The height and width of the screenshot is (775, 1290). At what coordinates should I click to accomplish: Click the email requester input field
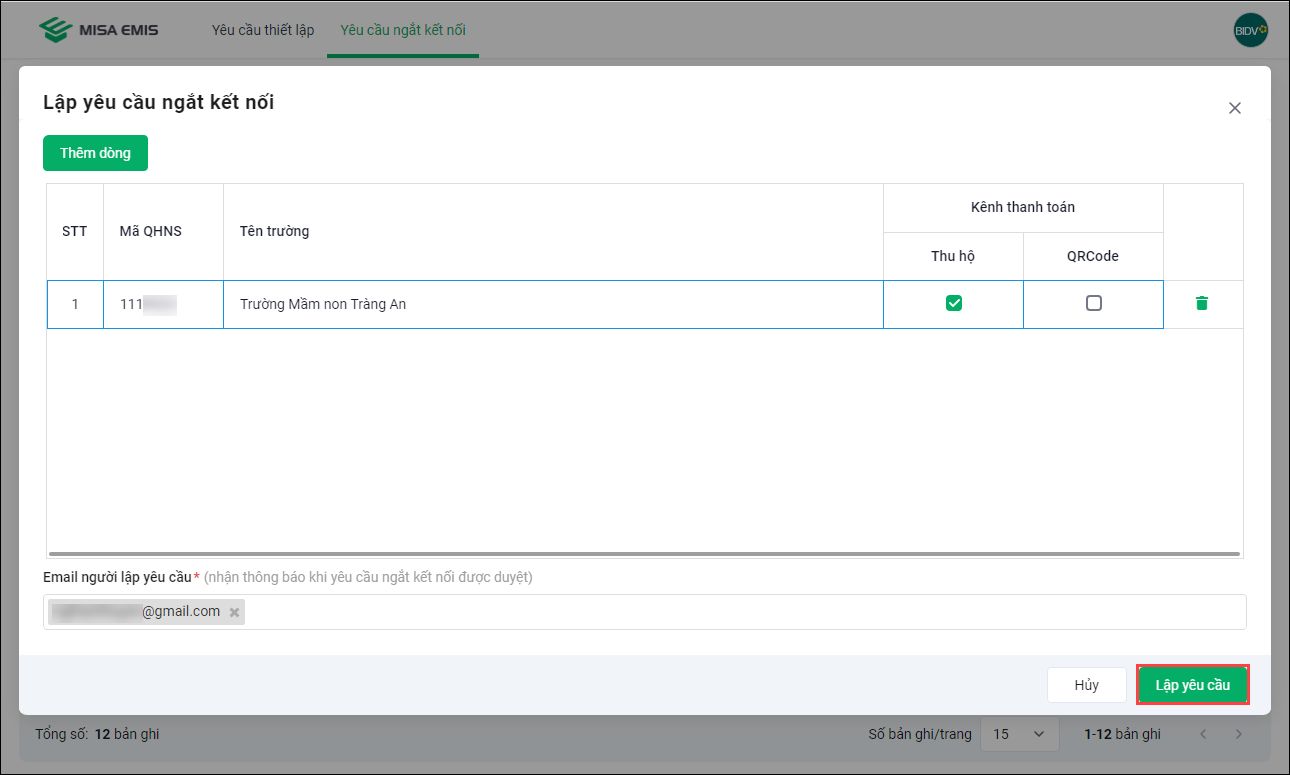click(740, 612)
